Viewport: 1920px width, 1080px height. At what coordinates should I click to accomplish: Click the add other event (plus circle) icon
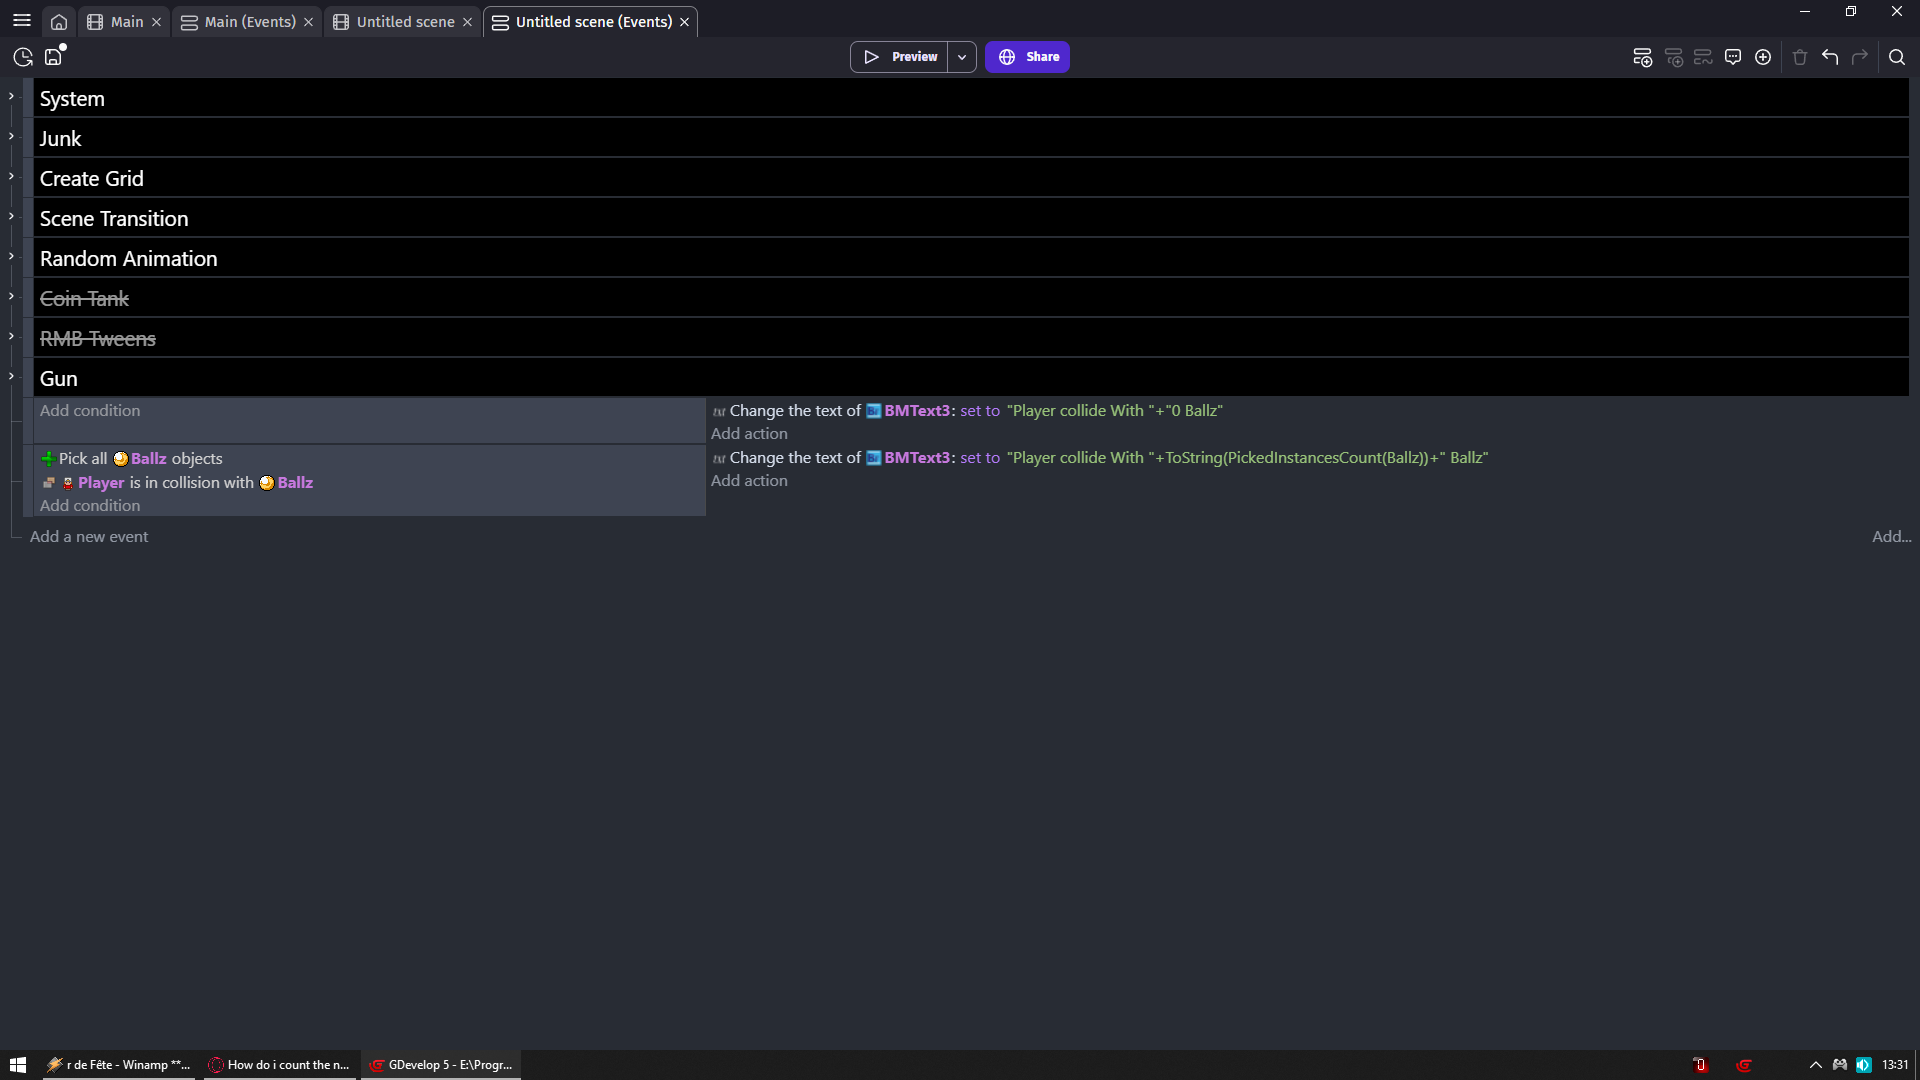tap(1763, 57)
